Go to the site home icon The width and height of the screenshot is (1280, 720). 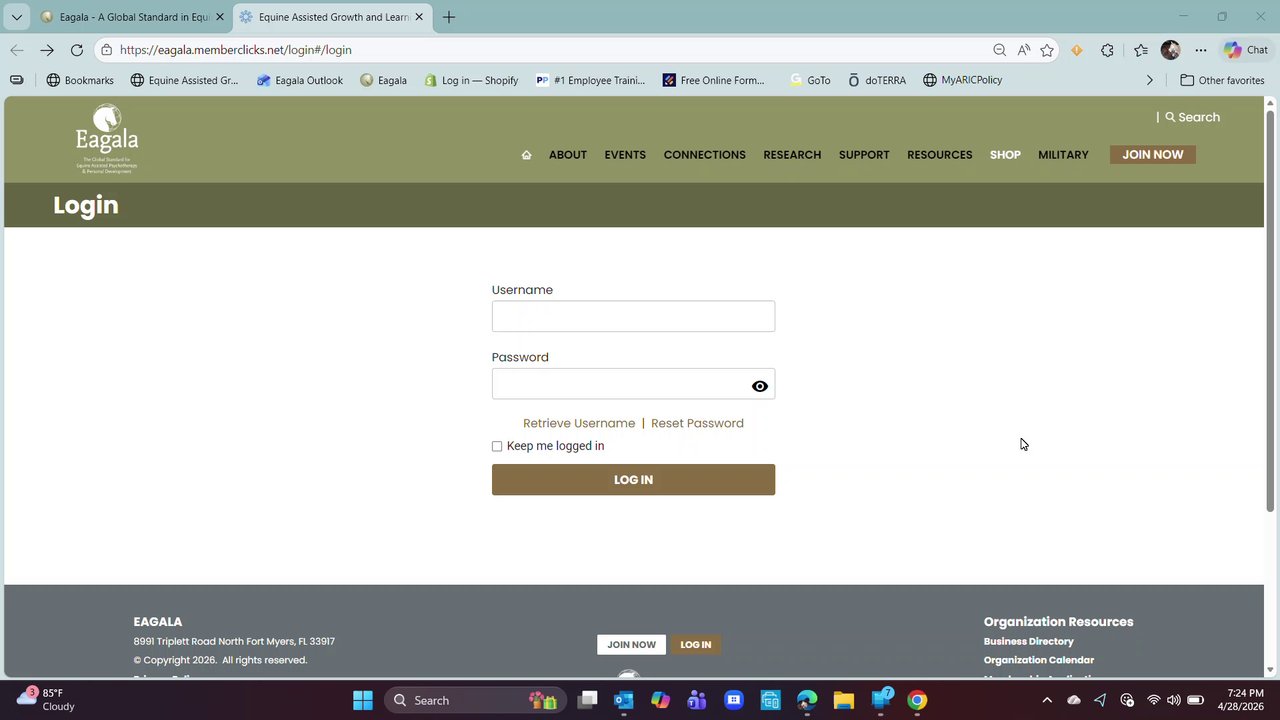526,155
